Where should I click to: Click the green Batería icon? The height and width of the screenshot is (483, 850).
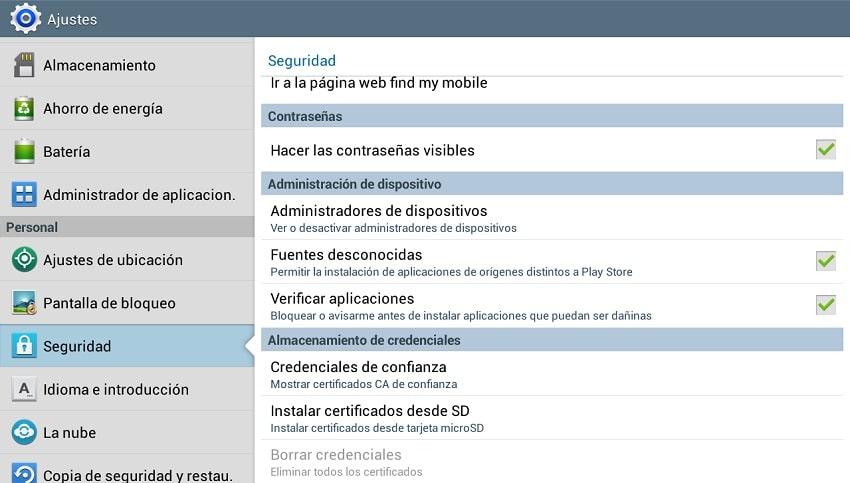tap(24, 152)
